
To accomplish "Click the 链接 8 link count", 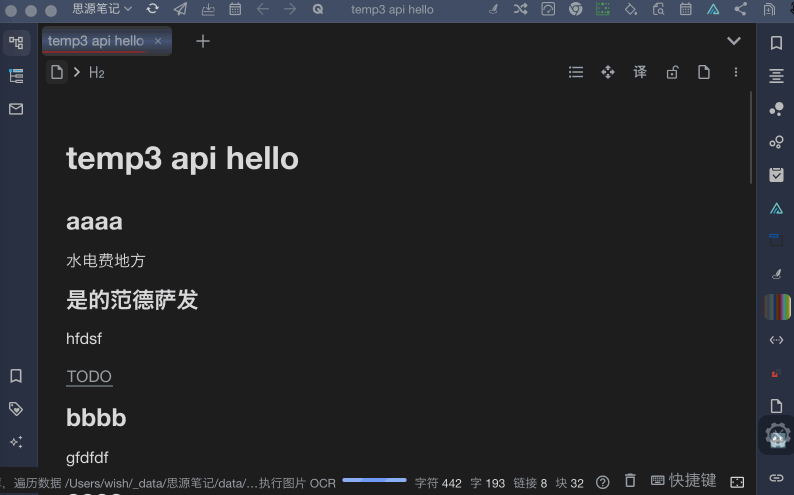I will [x=530, y=483].
